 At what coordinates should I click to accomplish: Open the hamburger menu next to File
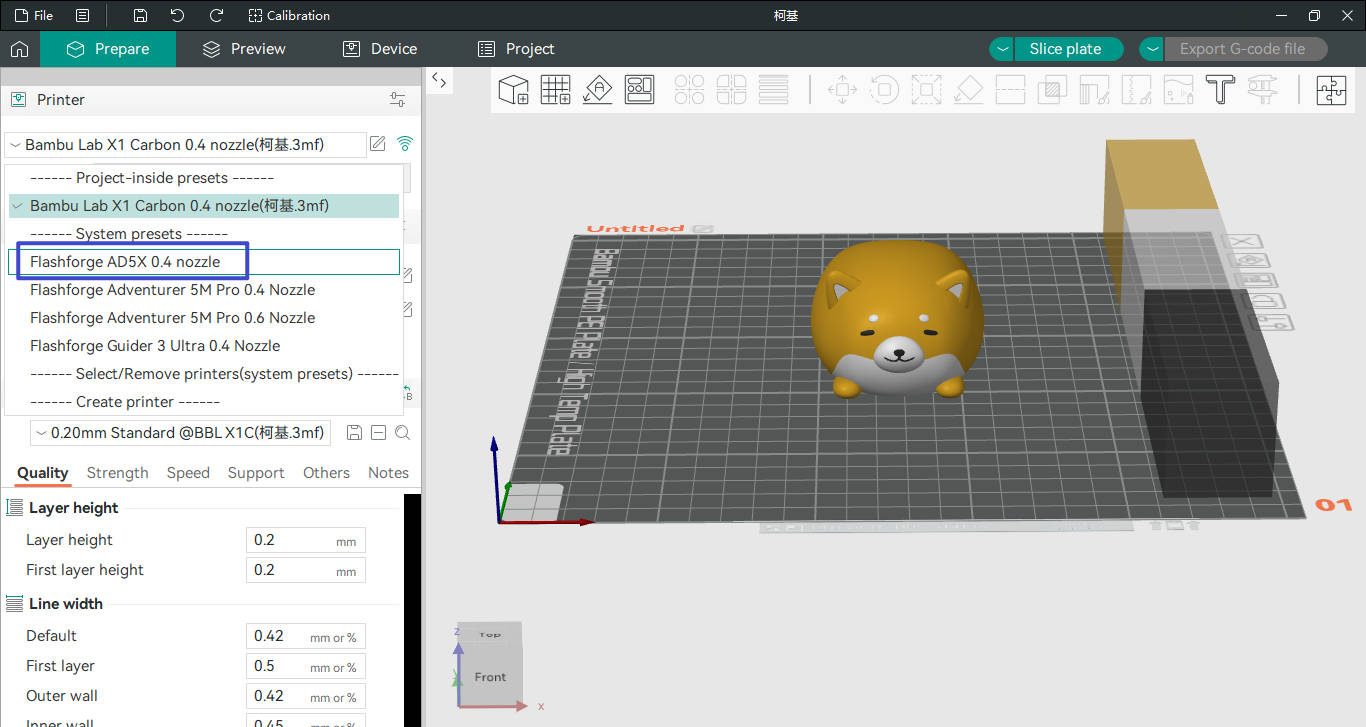point(82,15)
